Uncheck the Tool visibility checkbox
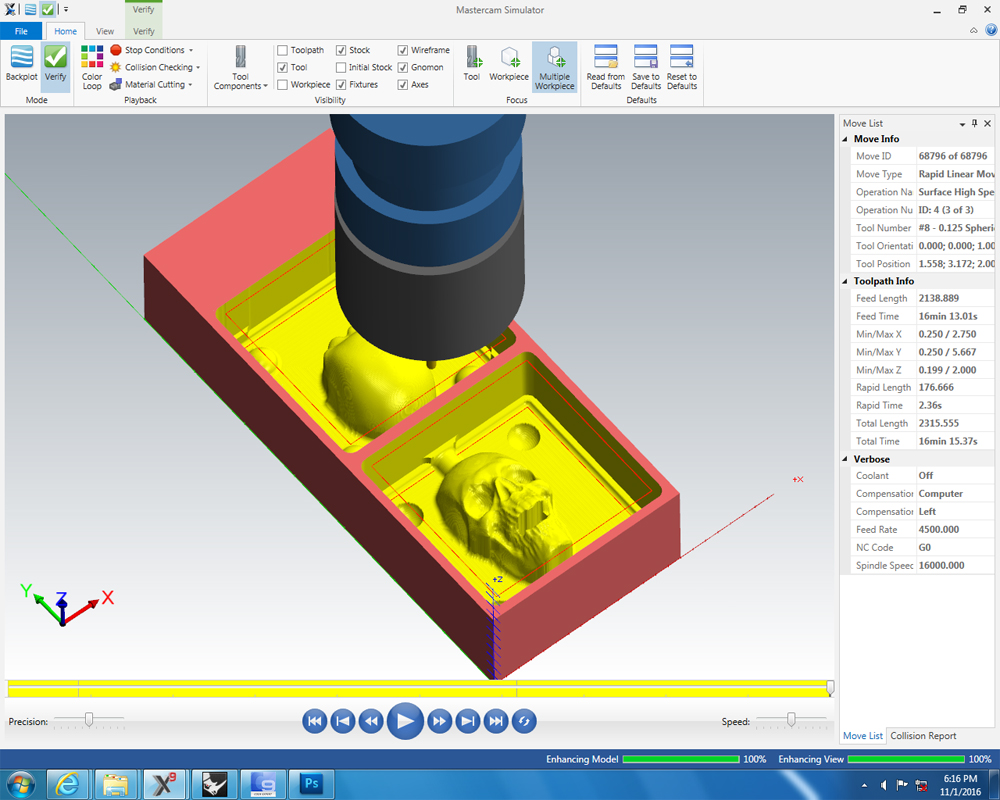Image resolution: width=1000 pixels, height=800 pixels. tap(283, 68)
